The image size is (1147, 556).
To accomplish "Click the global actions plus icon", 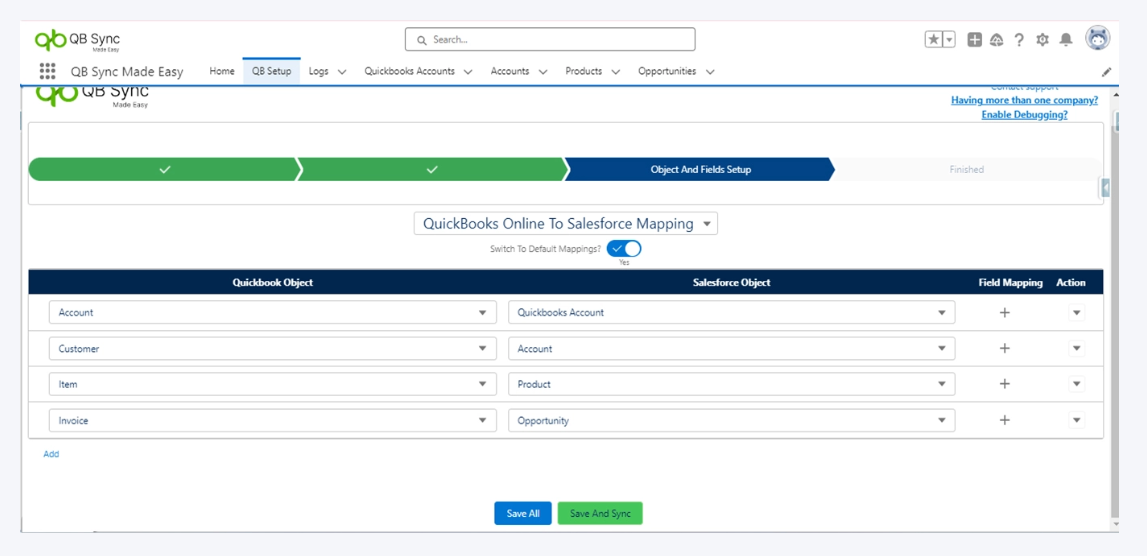I will click(x=974, y=40).
